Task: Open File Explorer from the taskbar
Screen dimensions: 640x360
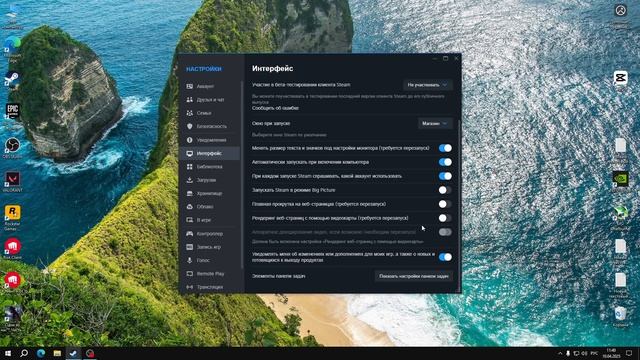Action: (57, 353)
